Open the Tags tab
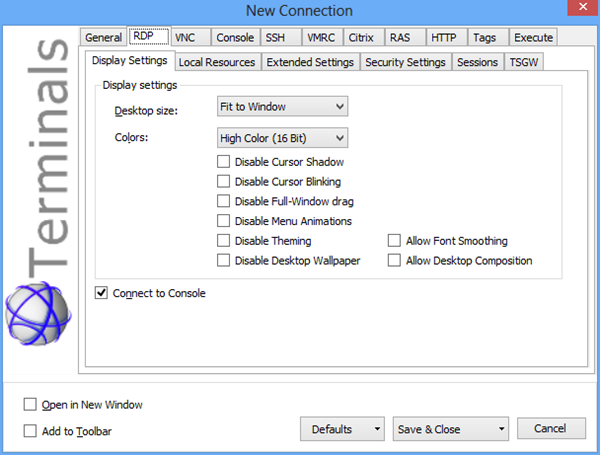This screenshot has height=455, width=600. click(488, 38)
